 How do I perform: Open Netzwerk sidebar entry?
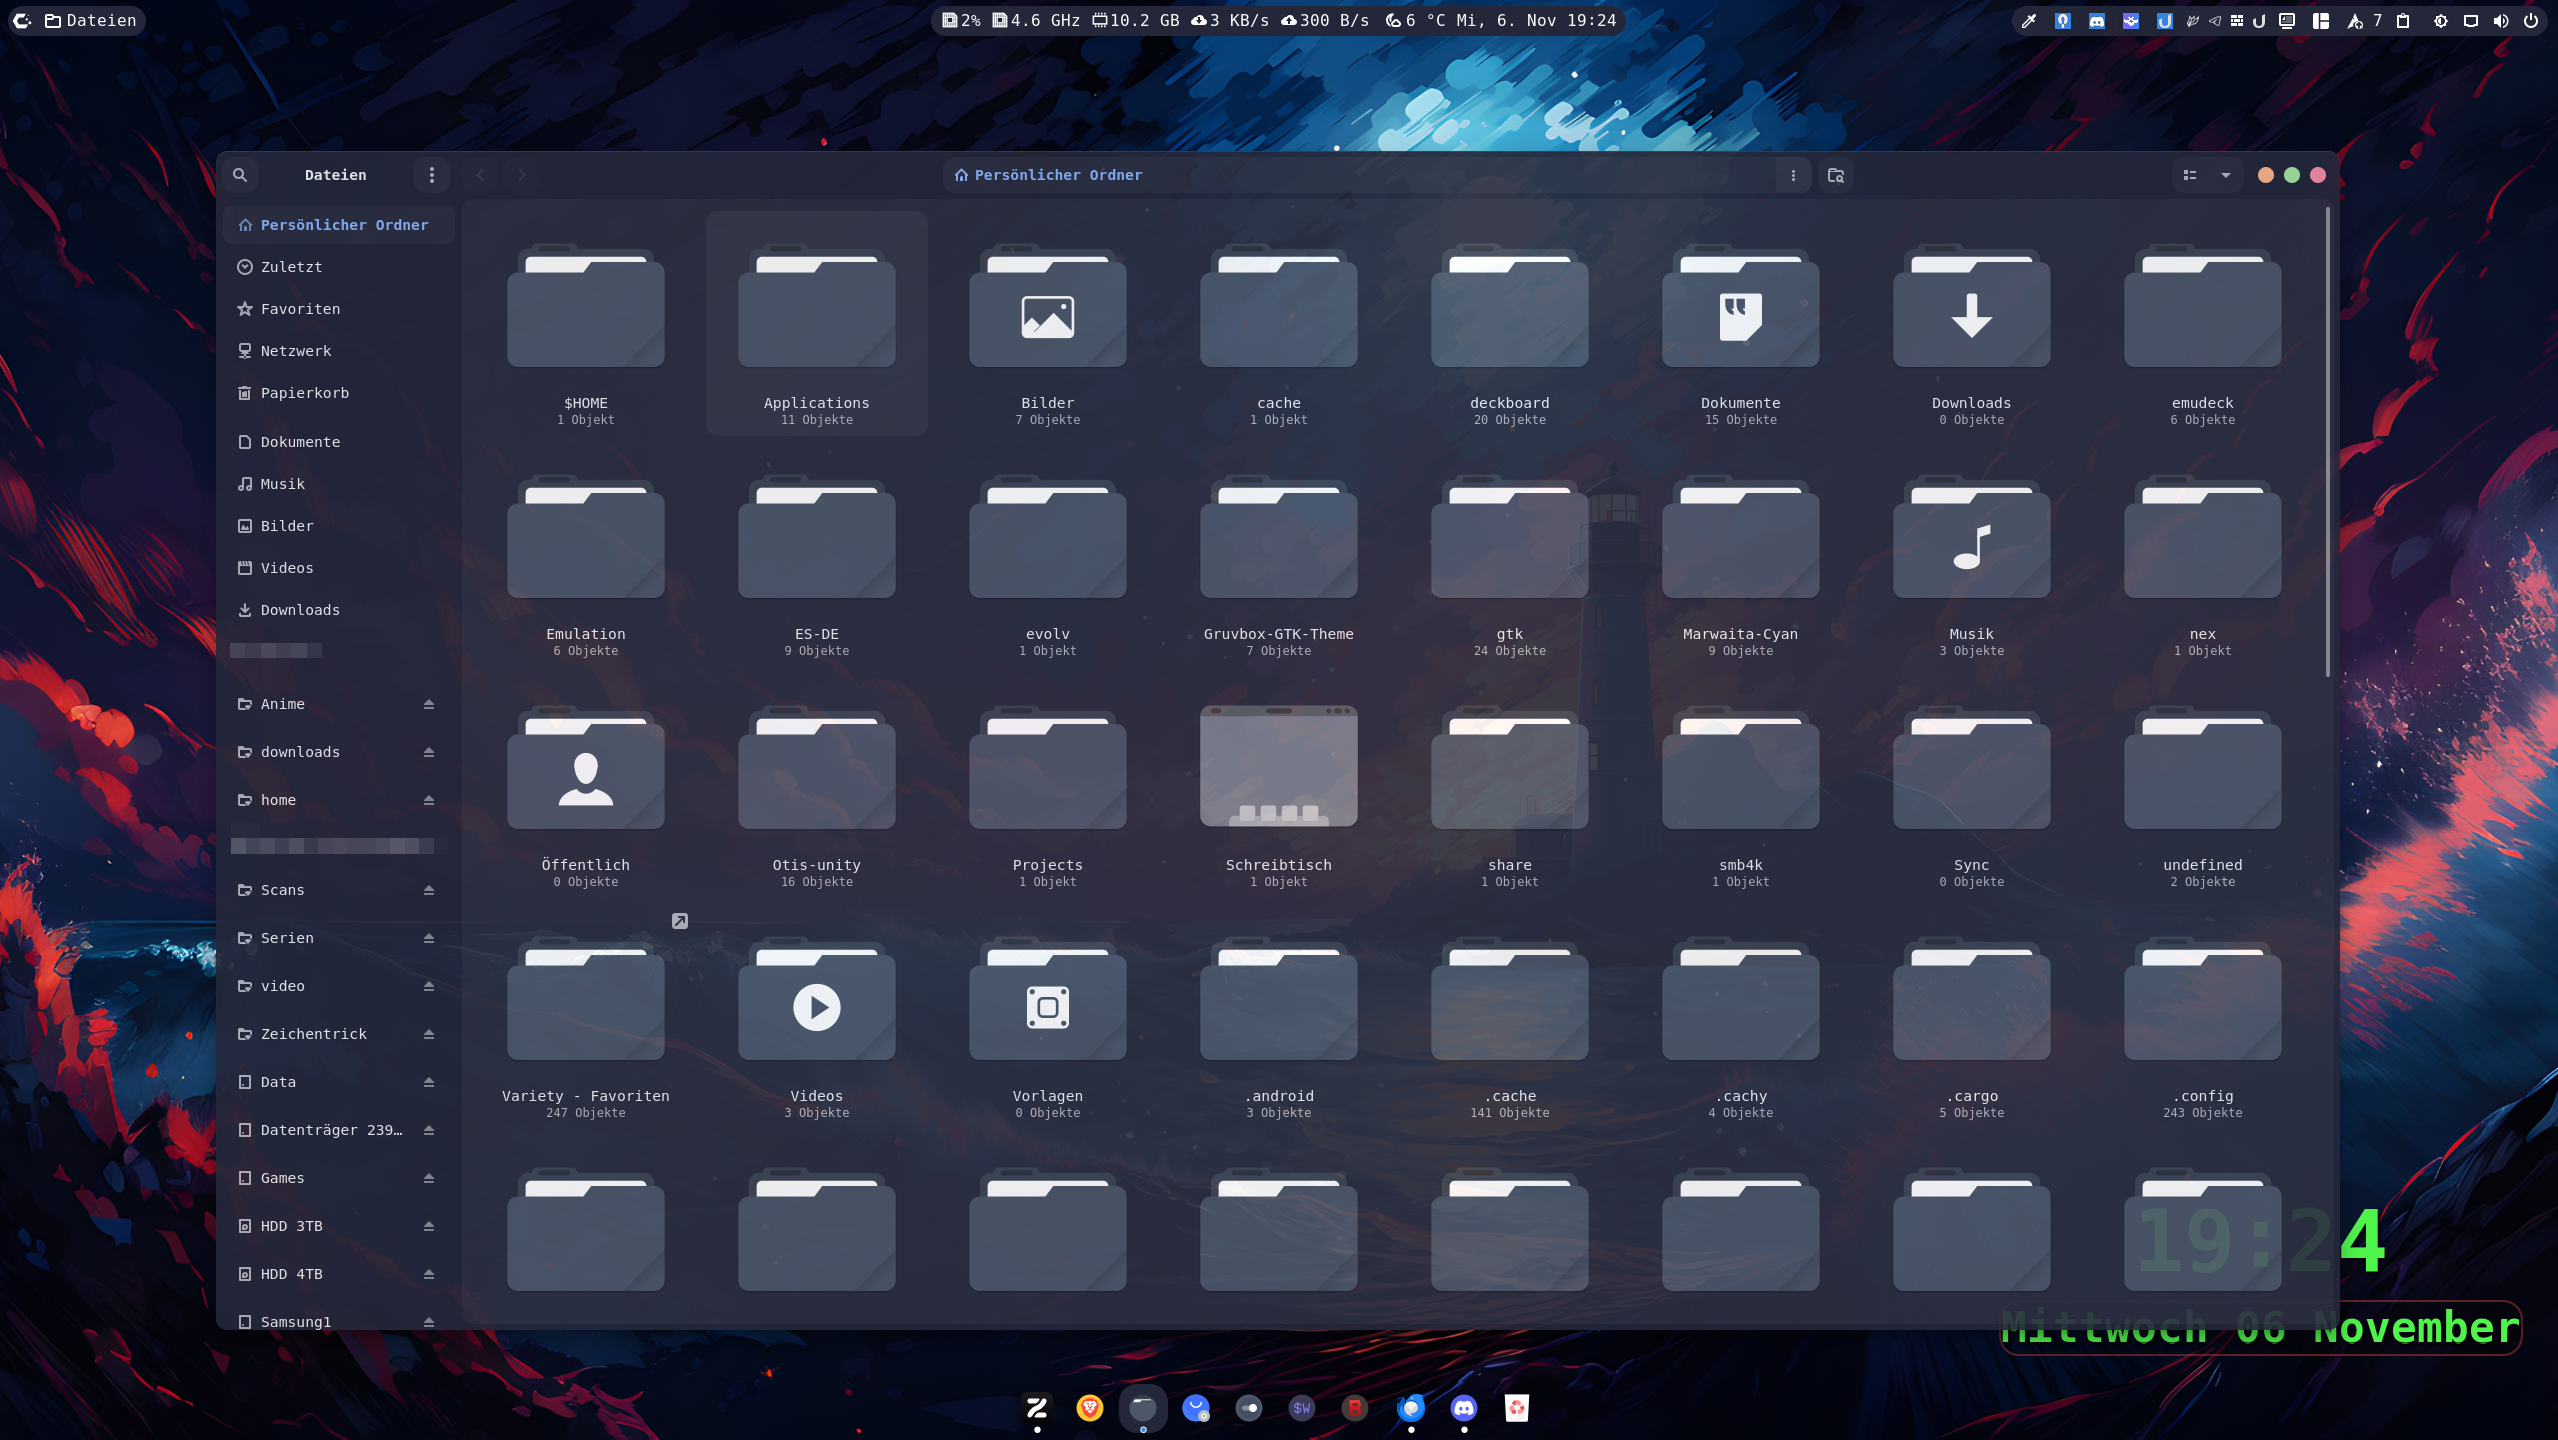pyautogui.click(x=296, y=351)
